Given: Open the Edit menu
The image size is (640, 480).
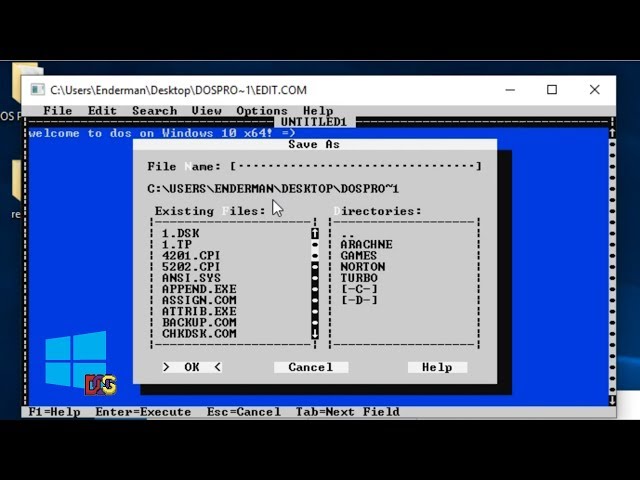Looking at the screenshot, I should tap(102, 111).
